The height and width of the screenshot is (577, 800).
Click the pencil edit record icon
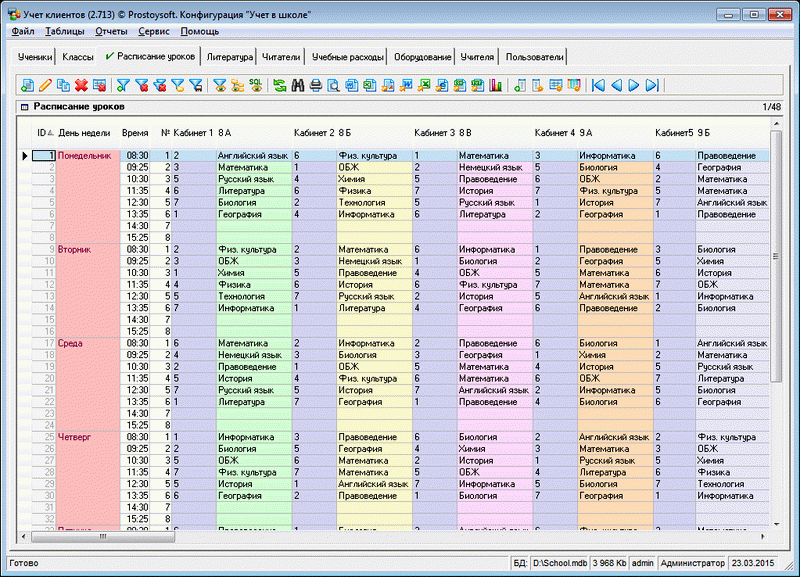[x=45, y=86]
